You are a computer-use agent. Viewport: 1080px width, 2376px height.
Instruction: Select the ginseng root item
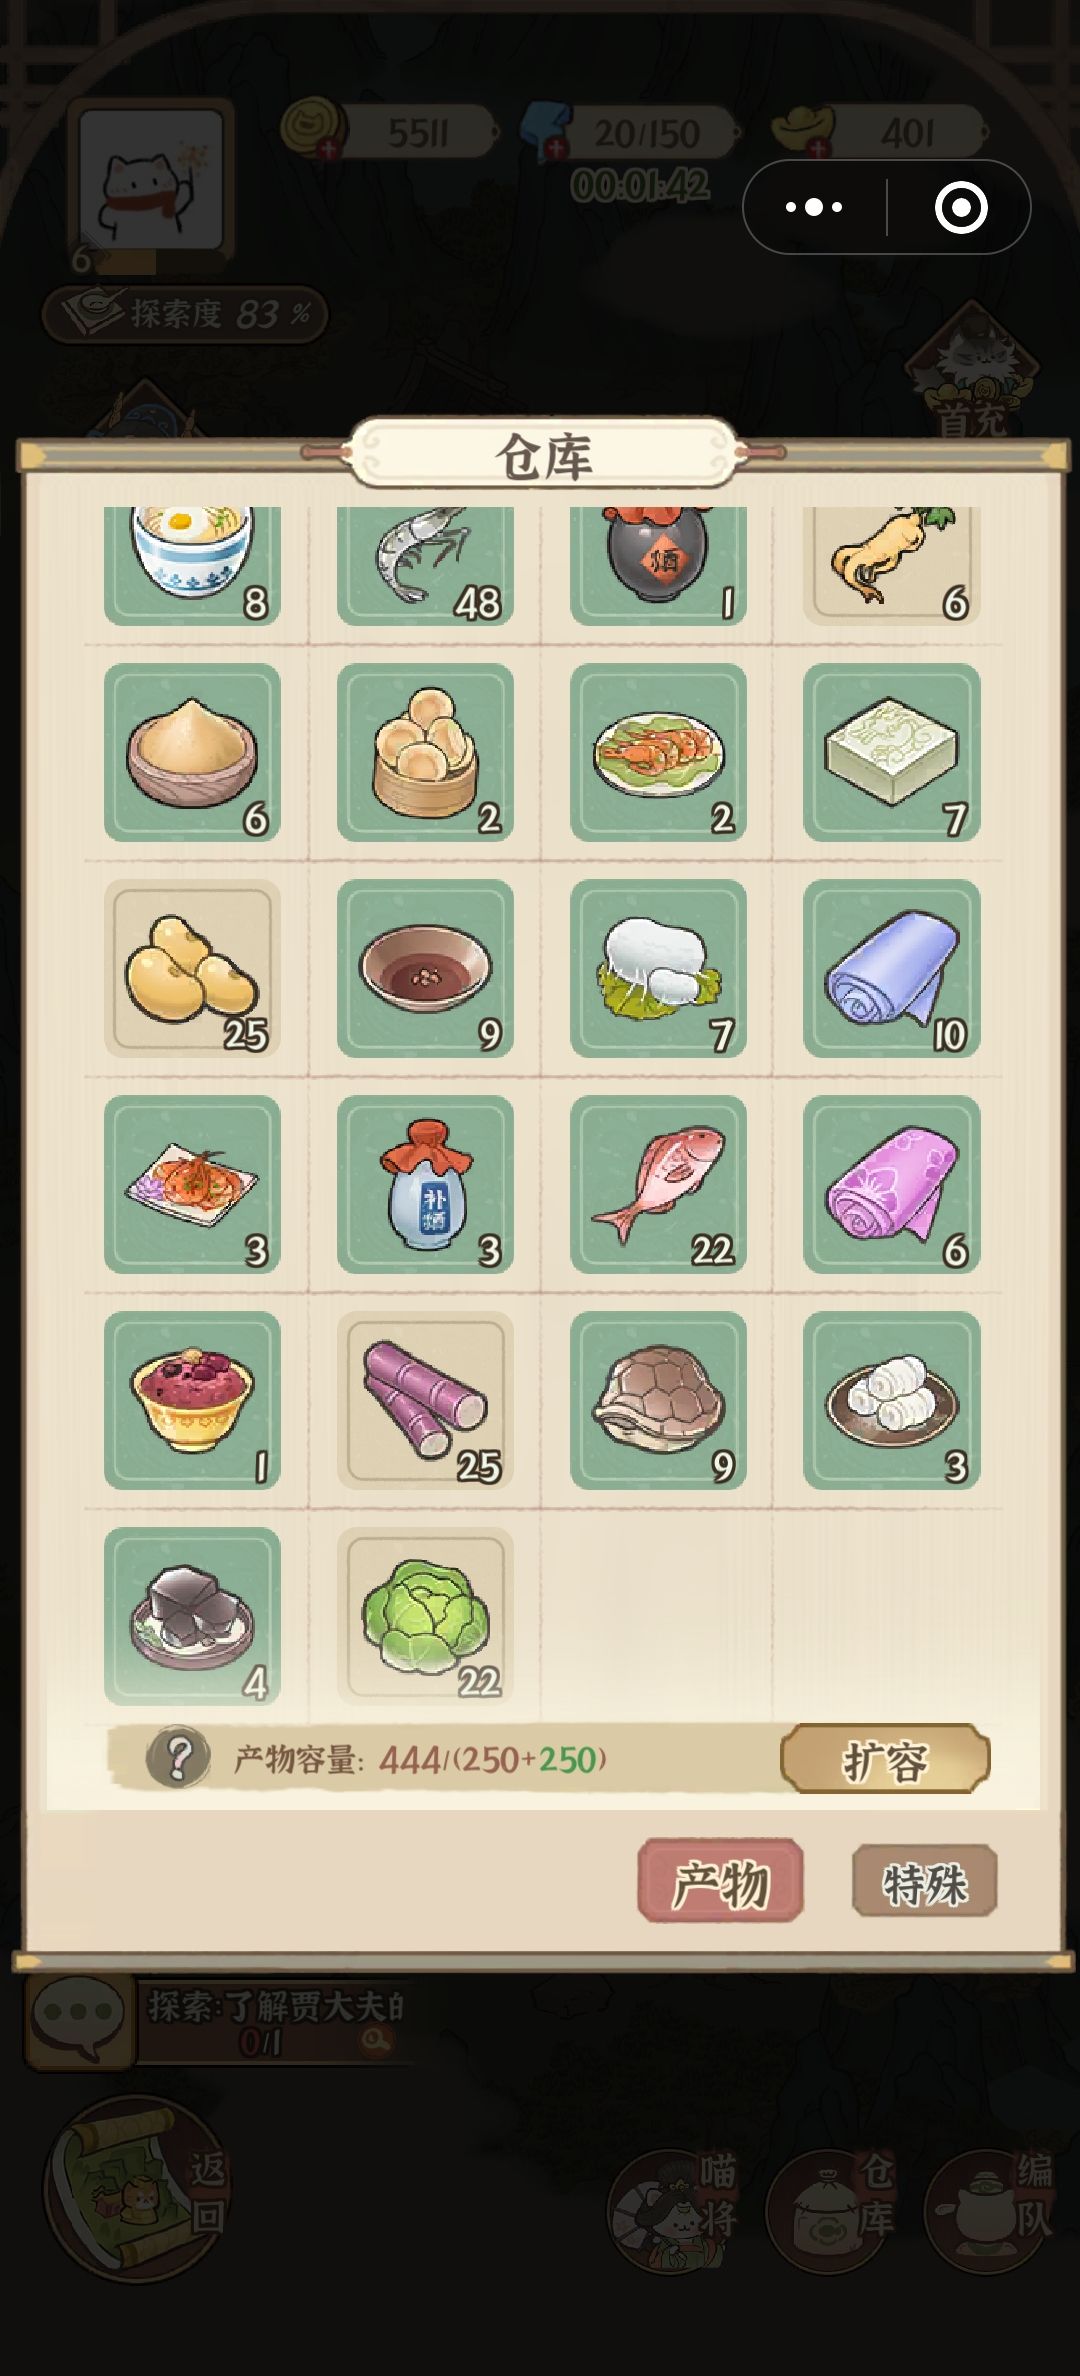tap(891, 566)
